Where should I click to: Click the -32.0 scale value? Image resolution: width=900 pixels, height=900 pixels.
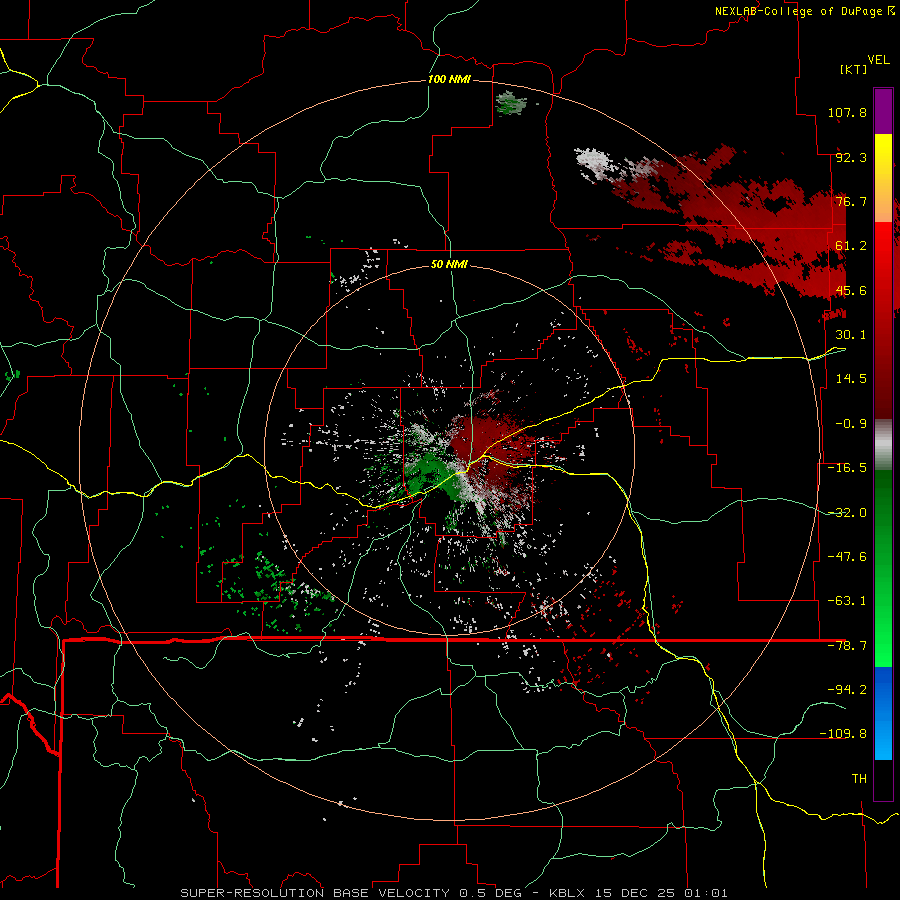tap(847, 513)
